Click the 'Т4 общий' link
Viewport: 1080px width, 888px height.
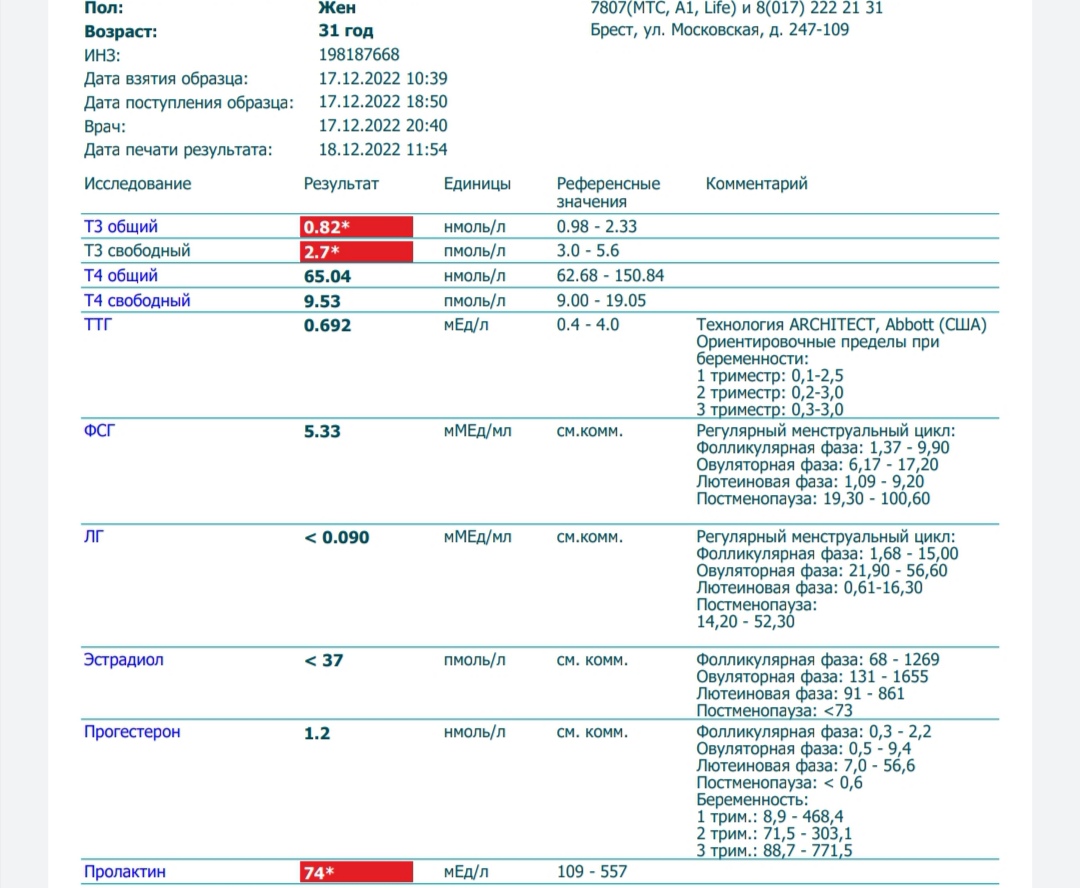pyautogui.click(x=121, y=276)
